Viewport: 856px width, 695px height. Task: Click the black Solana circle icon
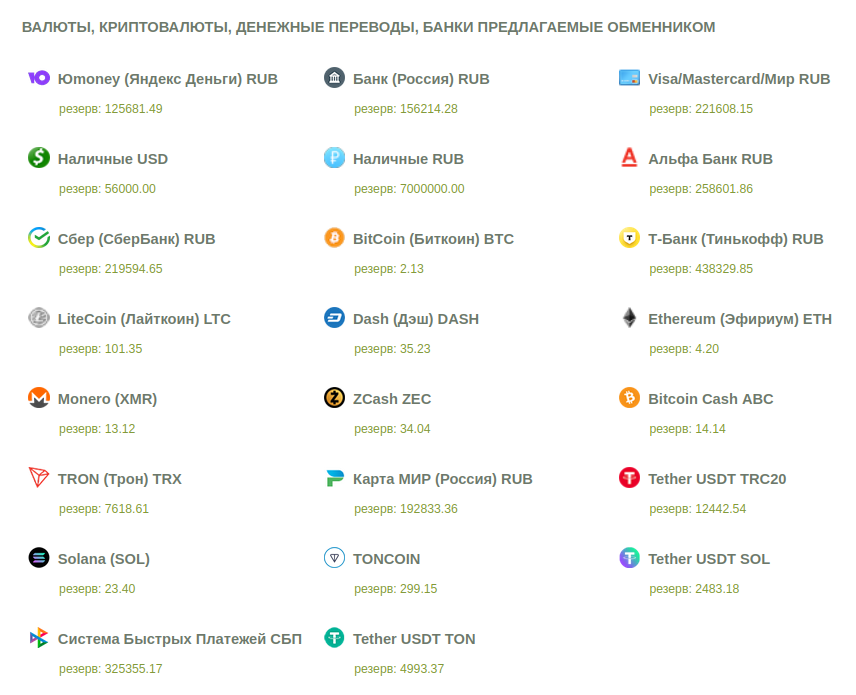point(39,558)
